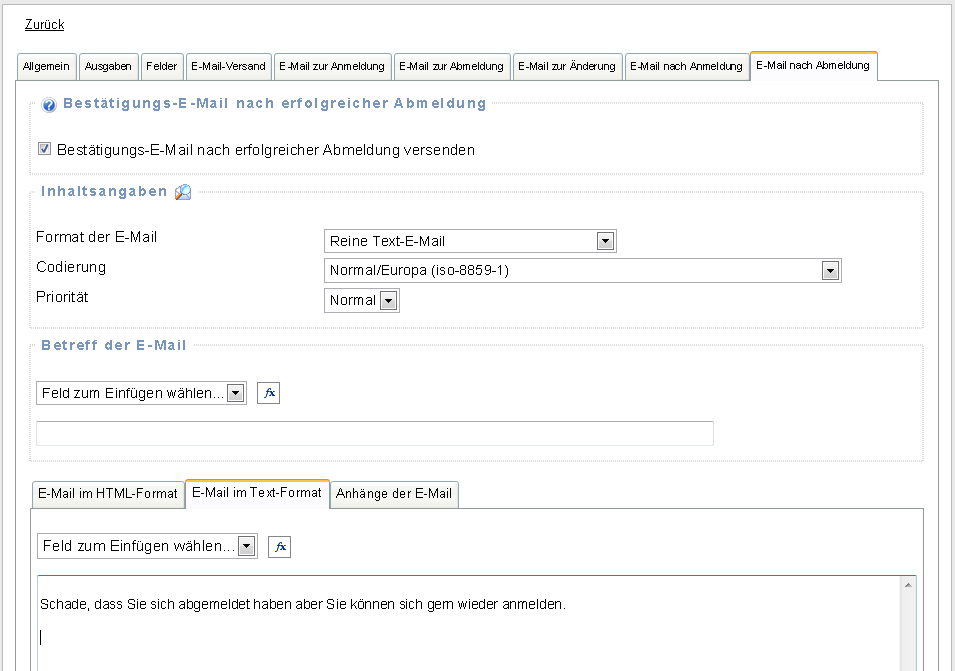Viewport: 955px width, 671px height.
Task: Toggle the Bestätigungs-E-Mail versenden checkbox
Action: click(x=44, y=149)
